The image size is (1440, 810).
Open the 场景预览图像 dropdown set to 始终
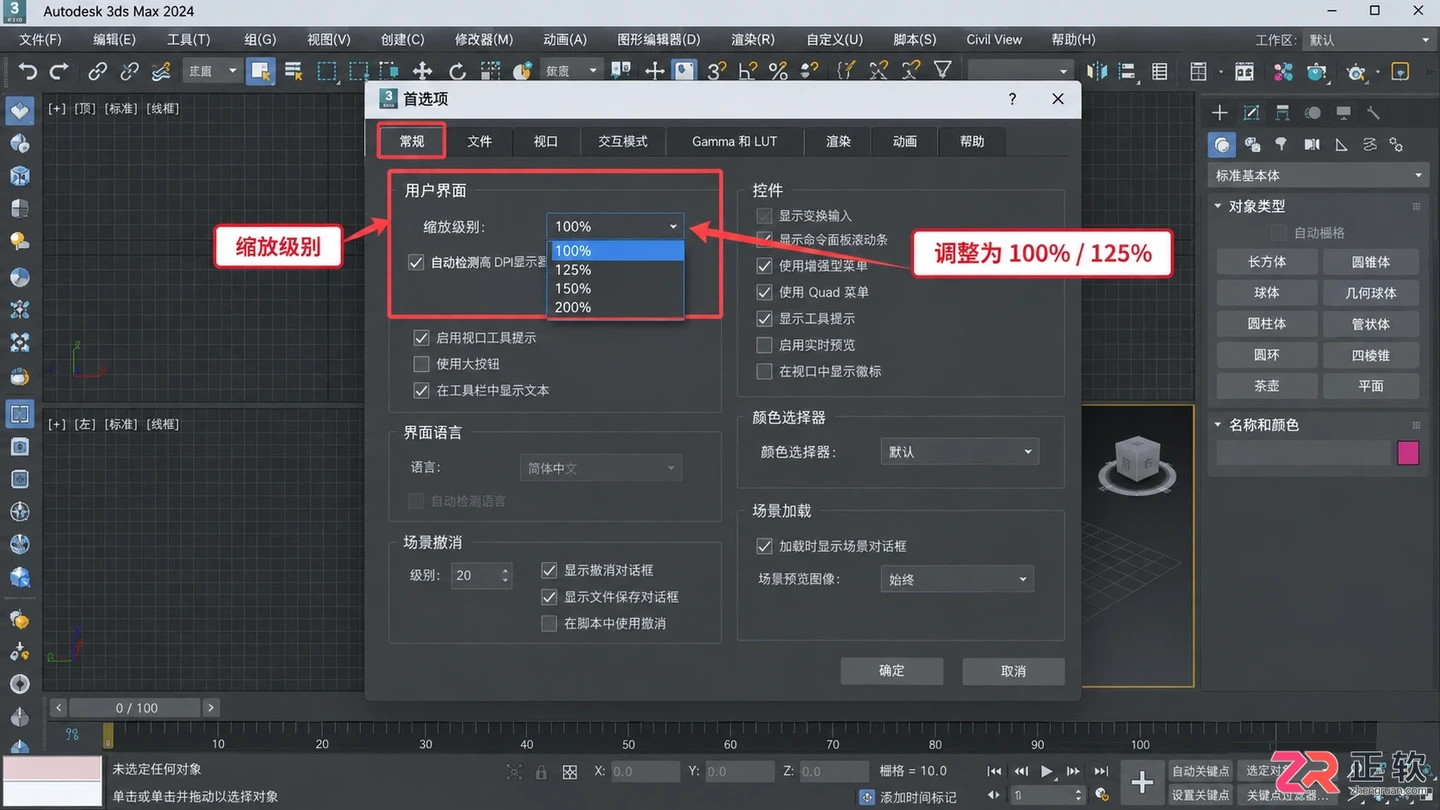[957, 579]
